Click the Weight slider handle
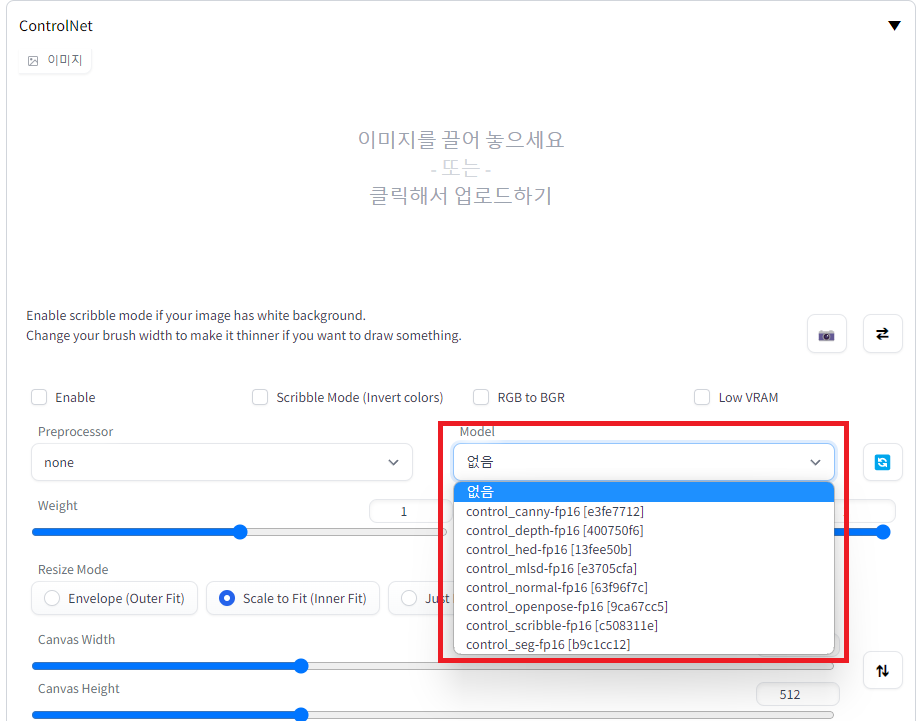The width and height of the screenshot is (922, 721). (x=239, y=532)
